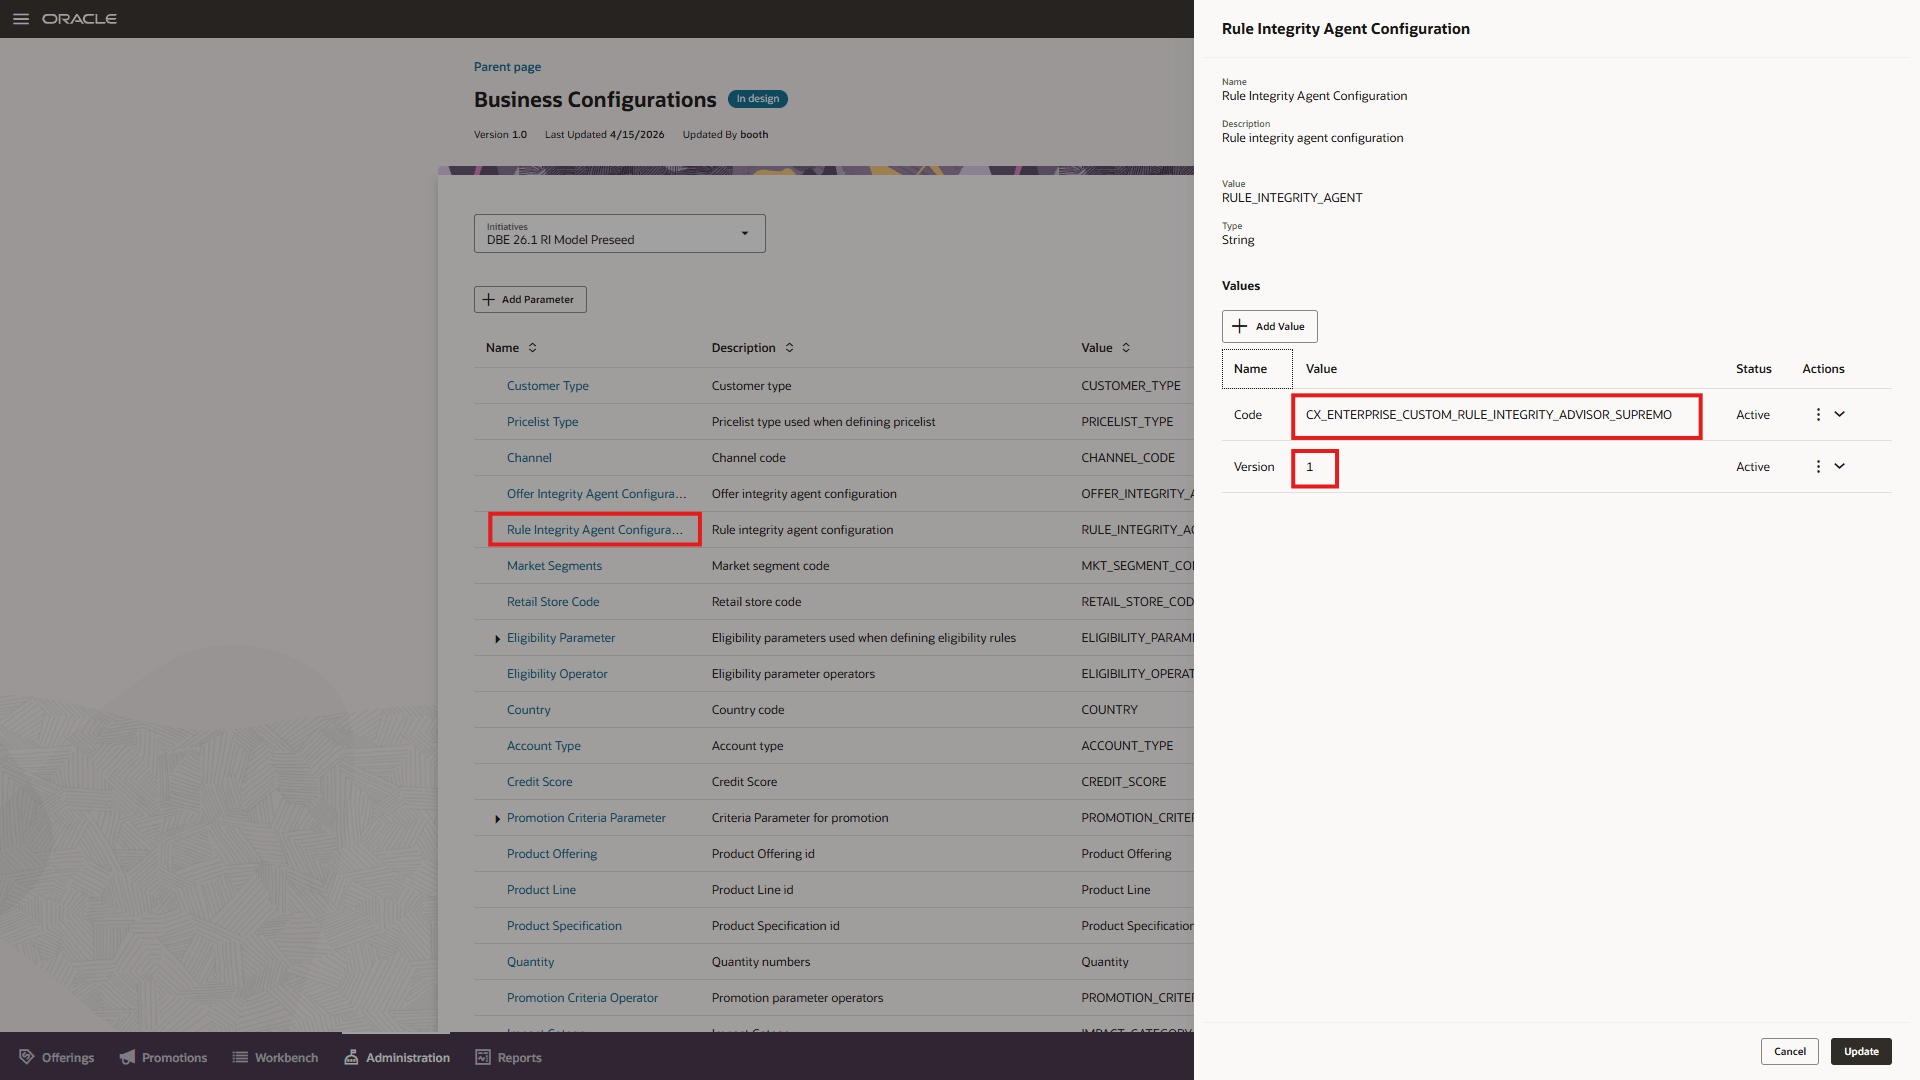
Task: Click the CREDIT_SCORE value cell
Action: pos(1123,782)
